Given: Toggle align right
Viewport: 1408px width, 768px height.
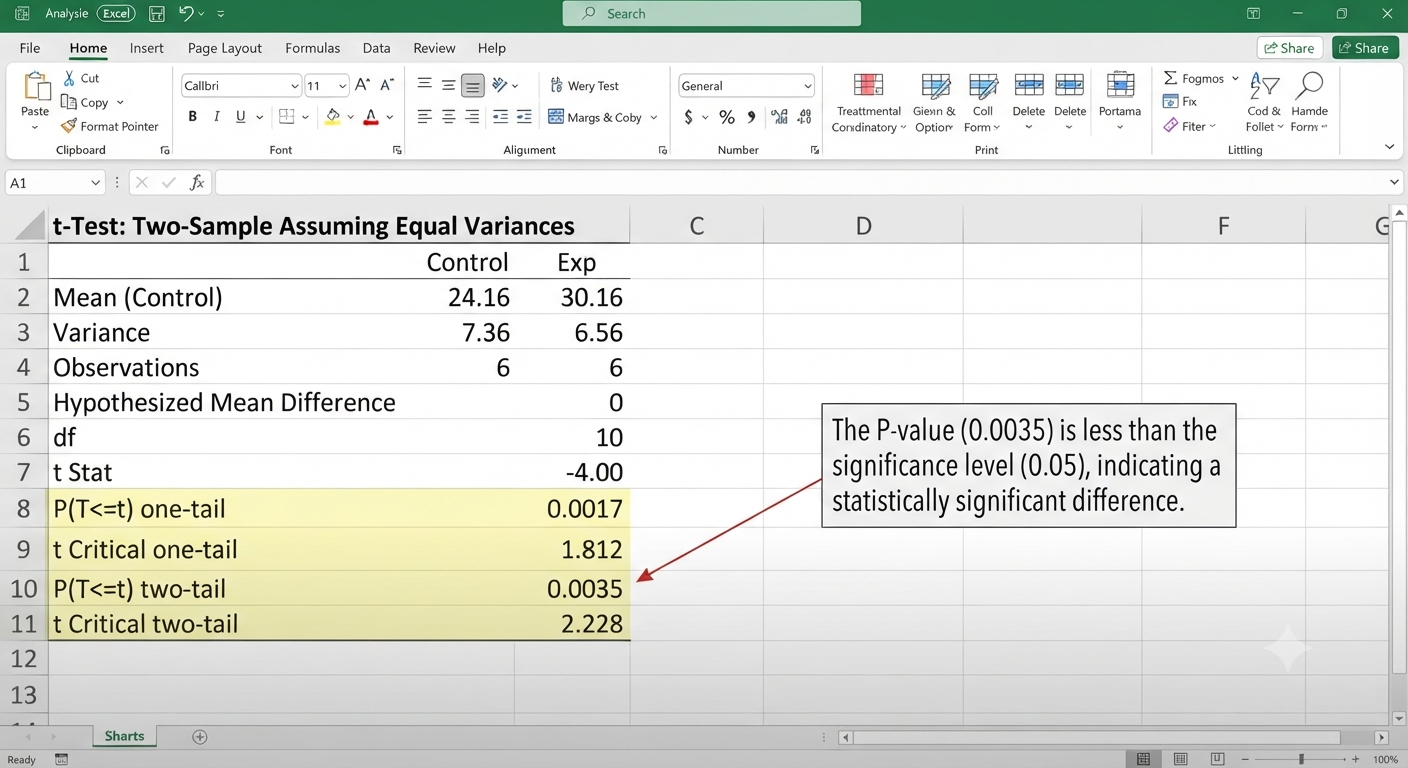Looking at the screenshot, I should point(473,117).
